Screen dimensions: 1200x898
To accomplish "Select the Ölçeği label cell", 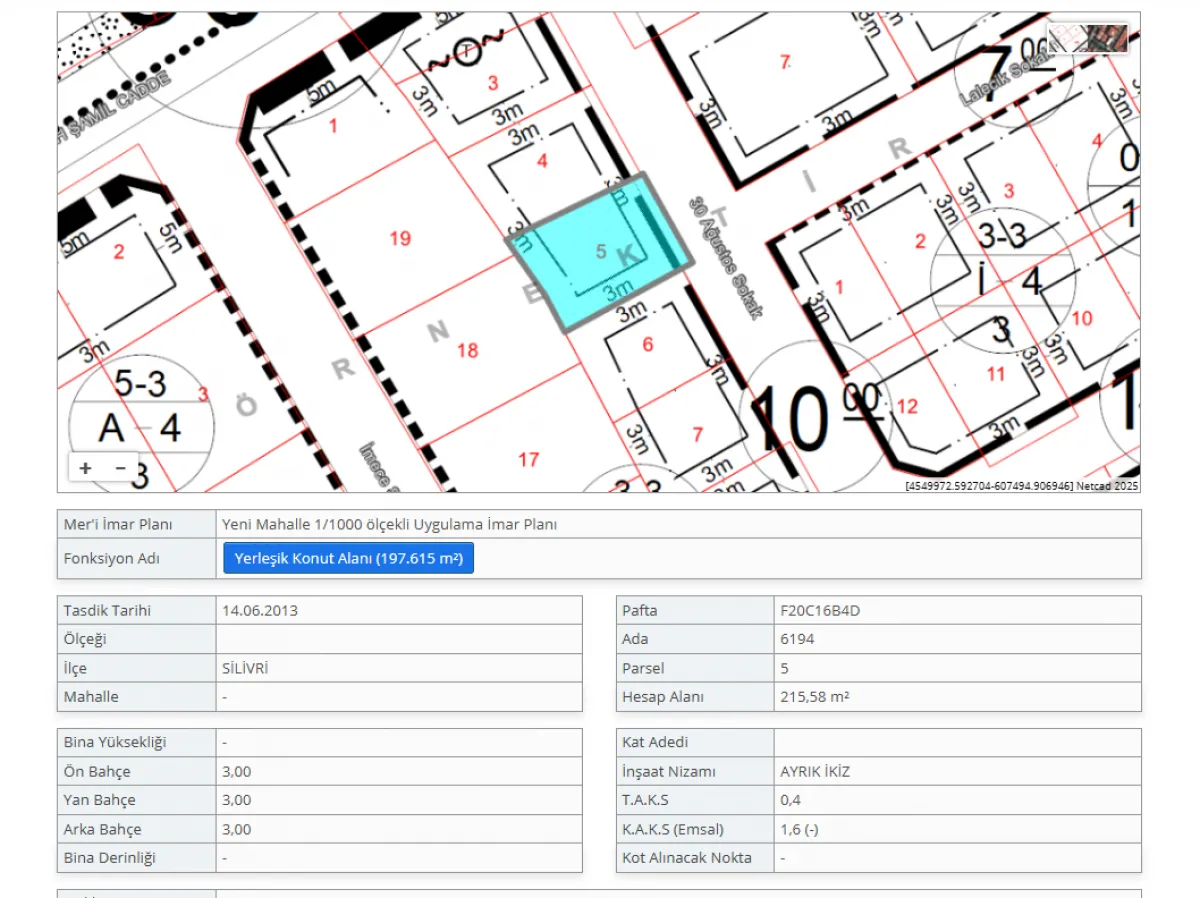I will tap(137, 639).
